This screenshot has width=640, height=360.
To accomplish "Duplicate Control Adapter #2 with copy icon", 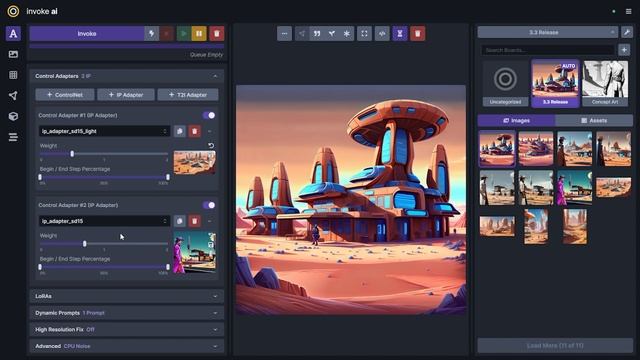I will pyautogui.click(x=180, y=221).
